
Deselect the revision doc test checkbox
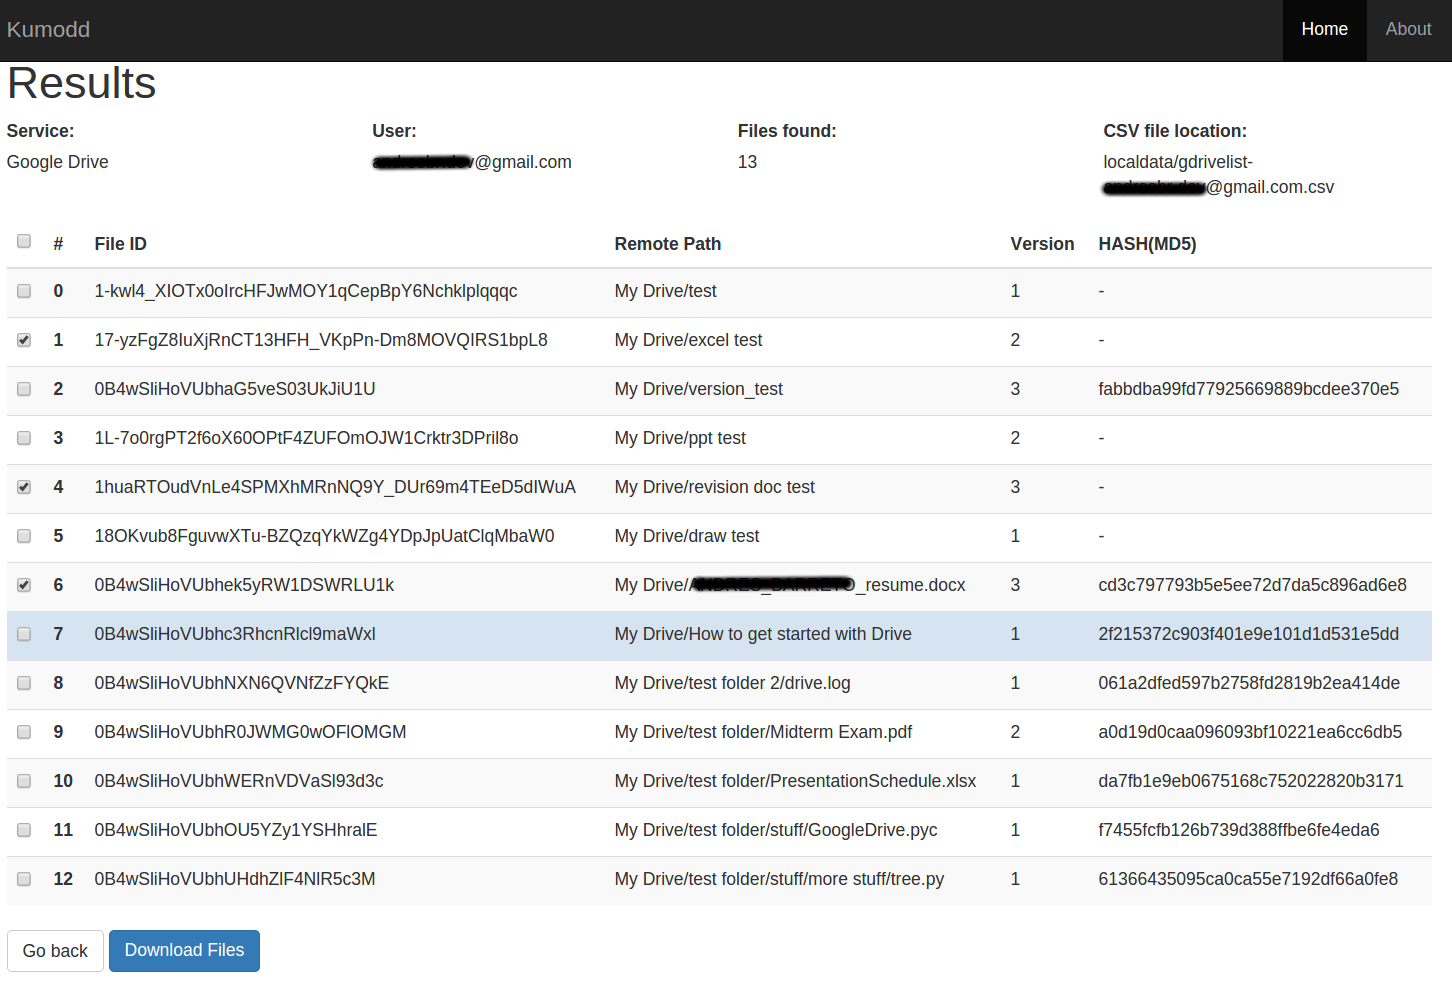tap(24, 487)
